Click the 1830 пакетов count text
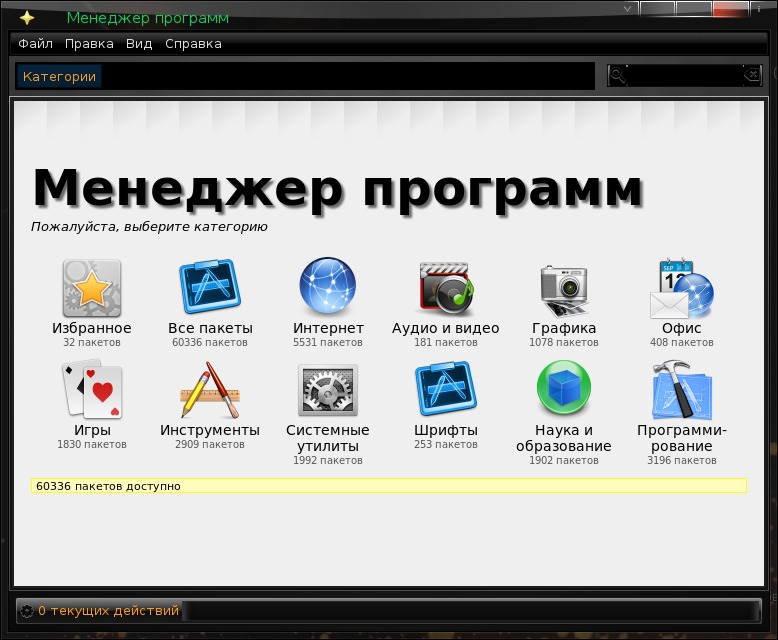Viewport: 778px width, 640px height. click(x=92, y=445)
